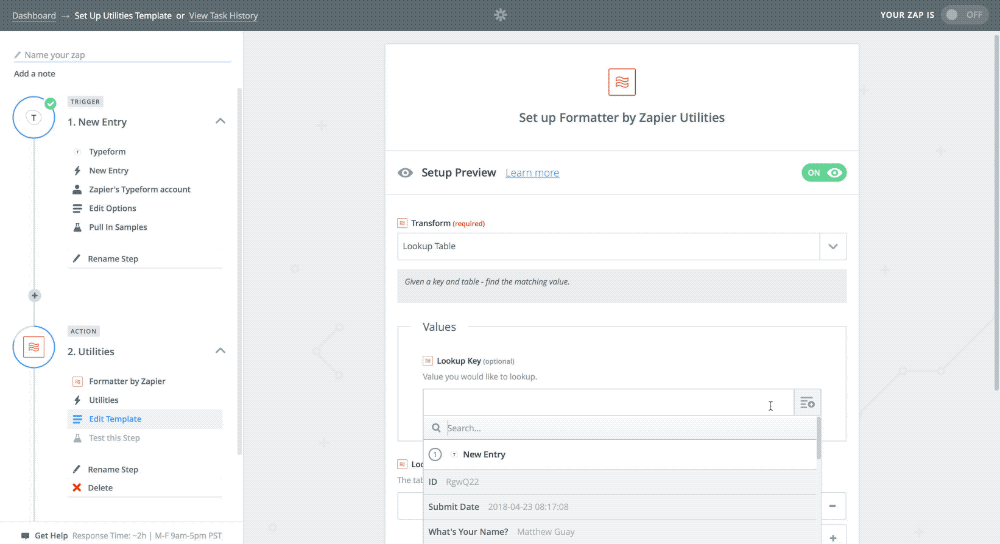Click the insert field icon beside Lookup Key
The image size is (1000, 544).
[807, 403]
